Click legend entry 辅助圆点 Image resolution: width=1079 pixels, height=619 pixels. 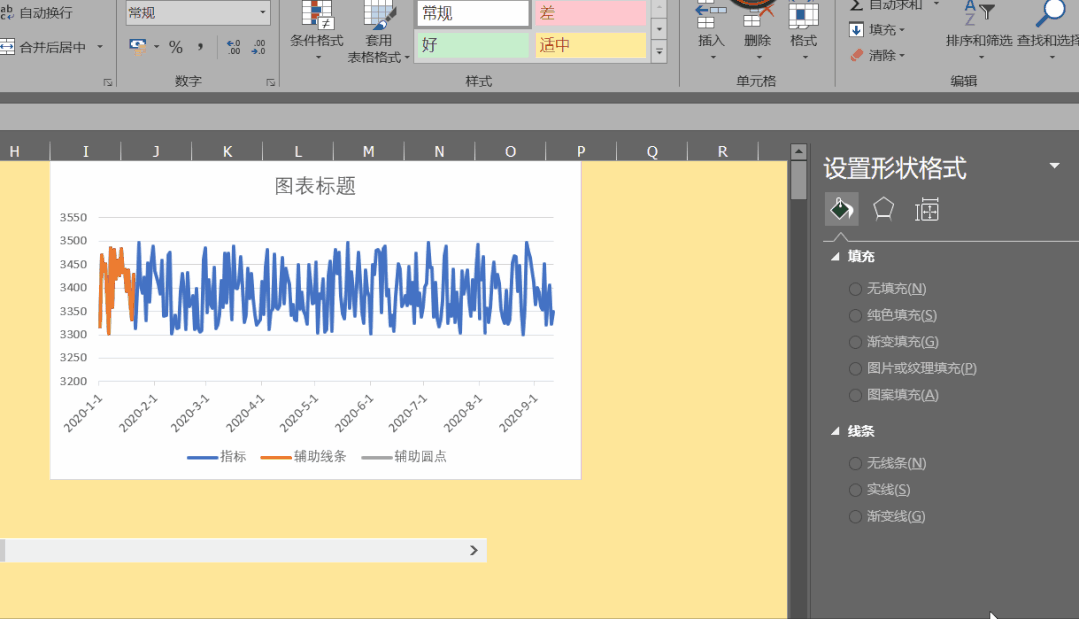pyautogui.click(x=404, y=457)
